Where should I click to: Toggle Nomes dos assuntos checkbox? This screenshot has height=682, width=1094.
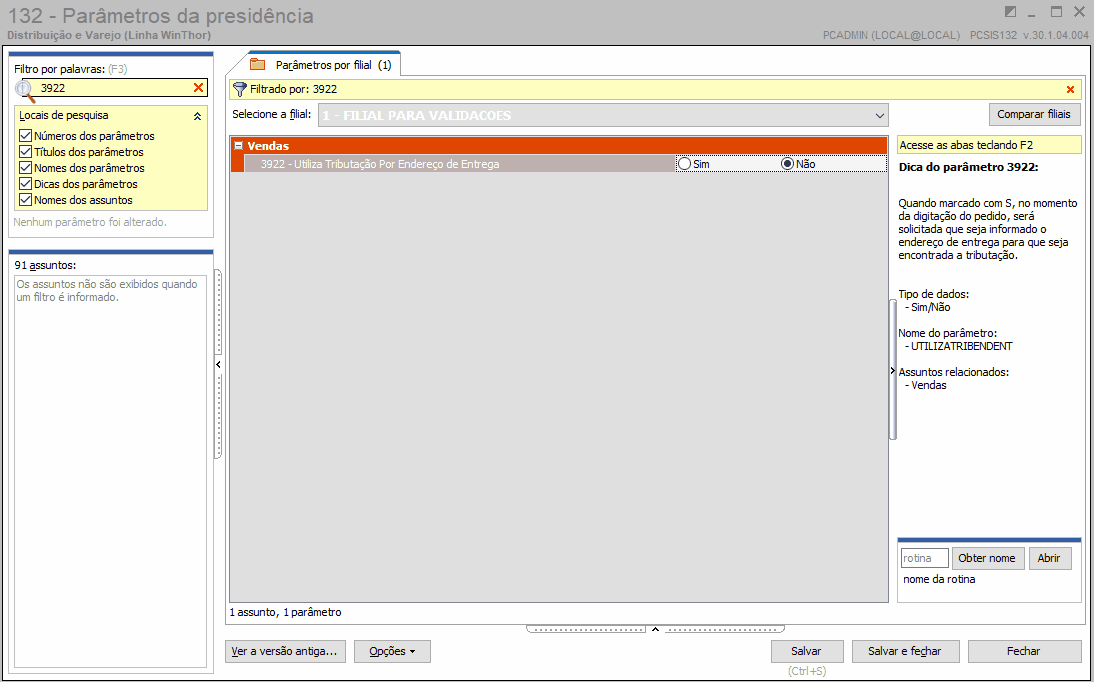[26, 200]
